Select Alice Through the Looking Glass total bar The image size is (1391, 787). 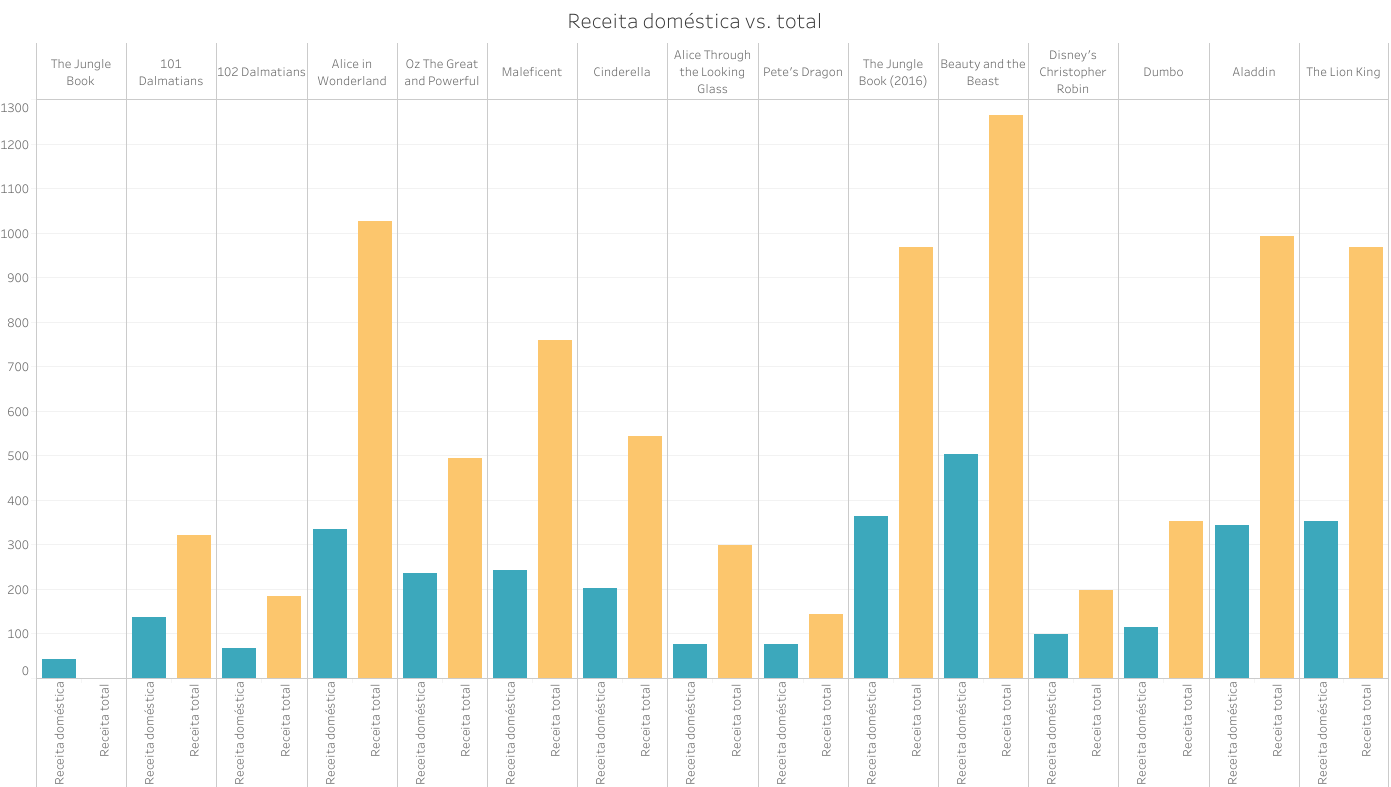pos(735,611)
